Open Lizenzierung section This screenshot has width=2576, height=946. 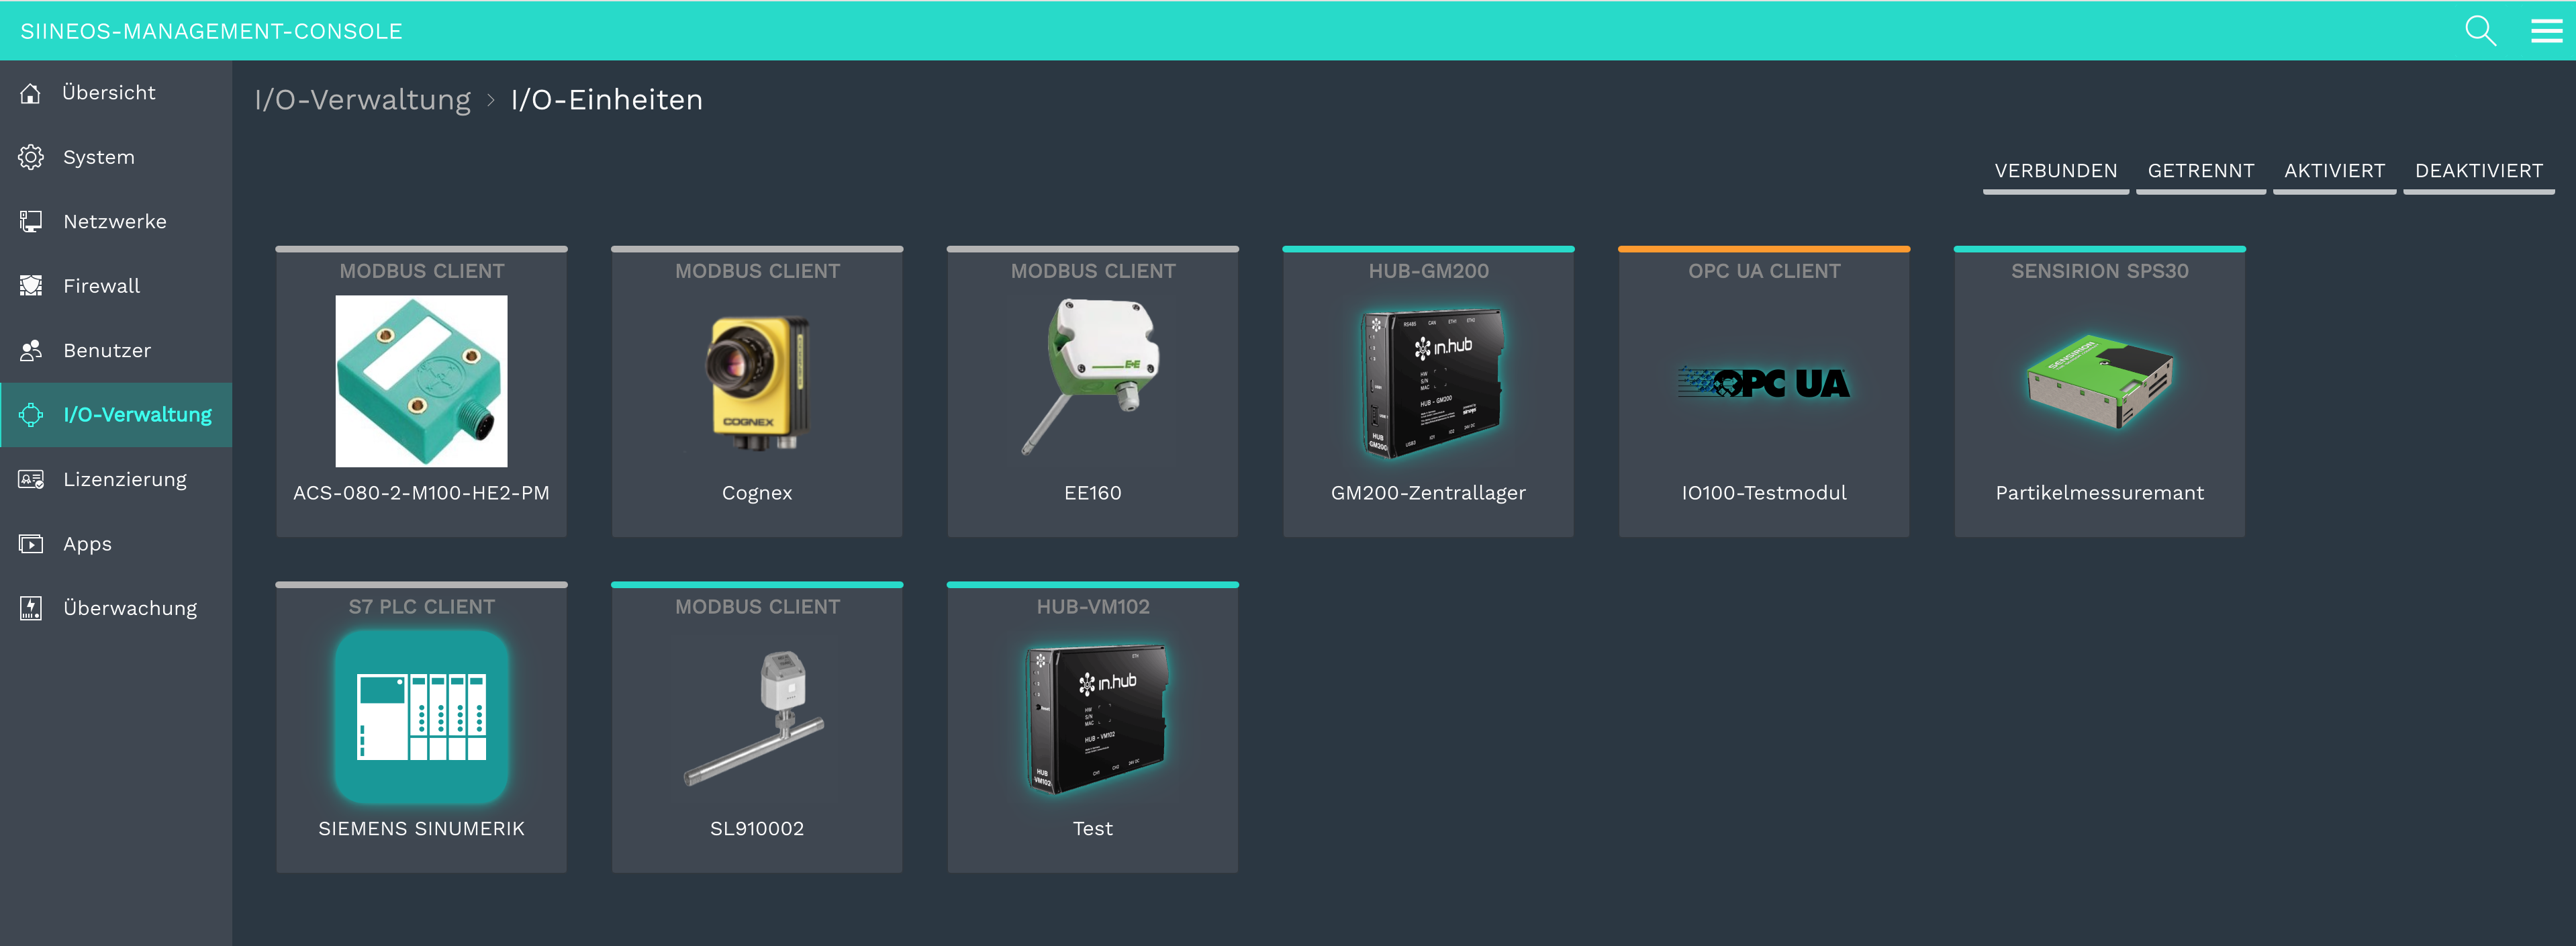116,479
